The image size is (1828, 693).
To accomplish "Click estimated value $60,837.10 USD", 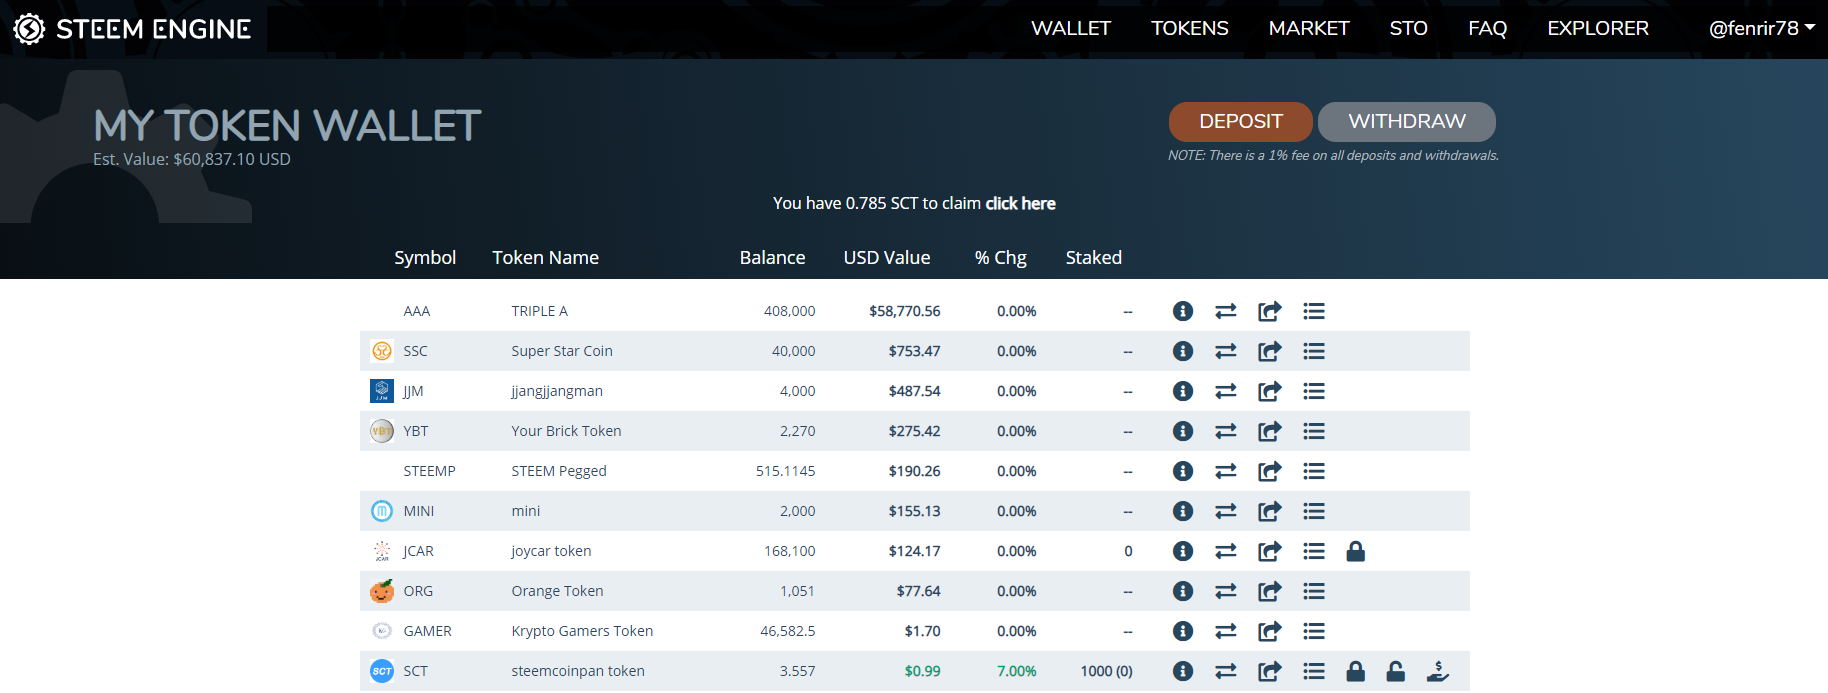I will click(232, 159).
